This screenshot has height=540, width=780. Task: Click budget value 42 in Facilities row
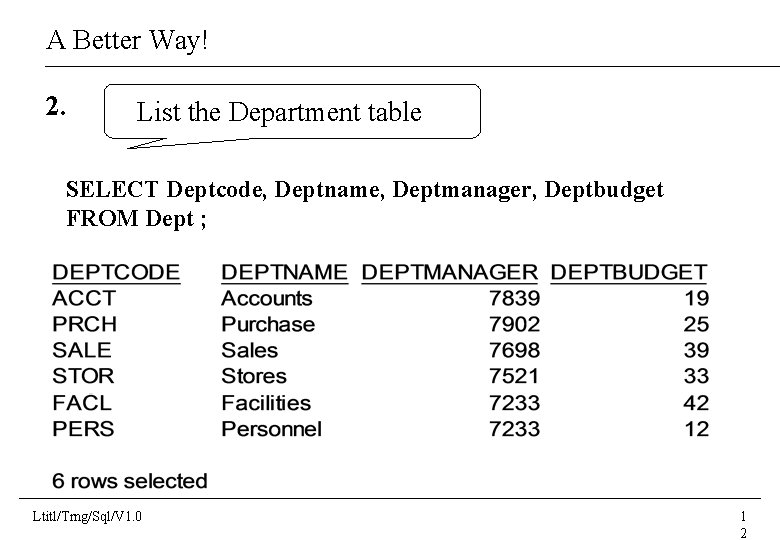(696, 403)
